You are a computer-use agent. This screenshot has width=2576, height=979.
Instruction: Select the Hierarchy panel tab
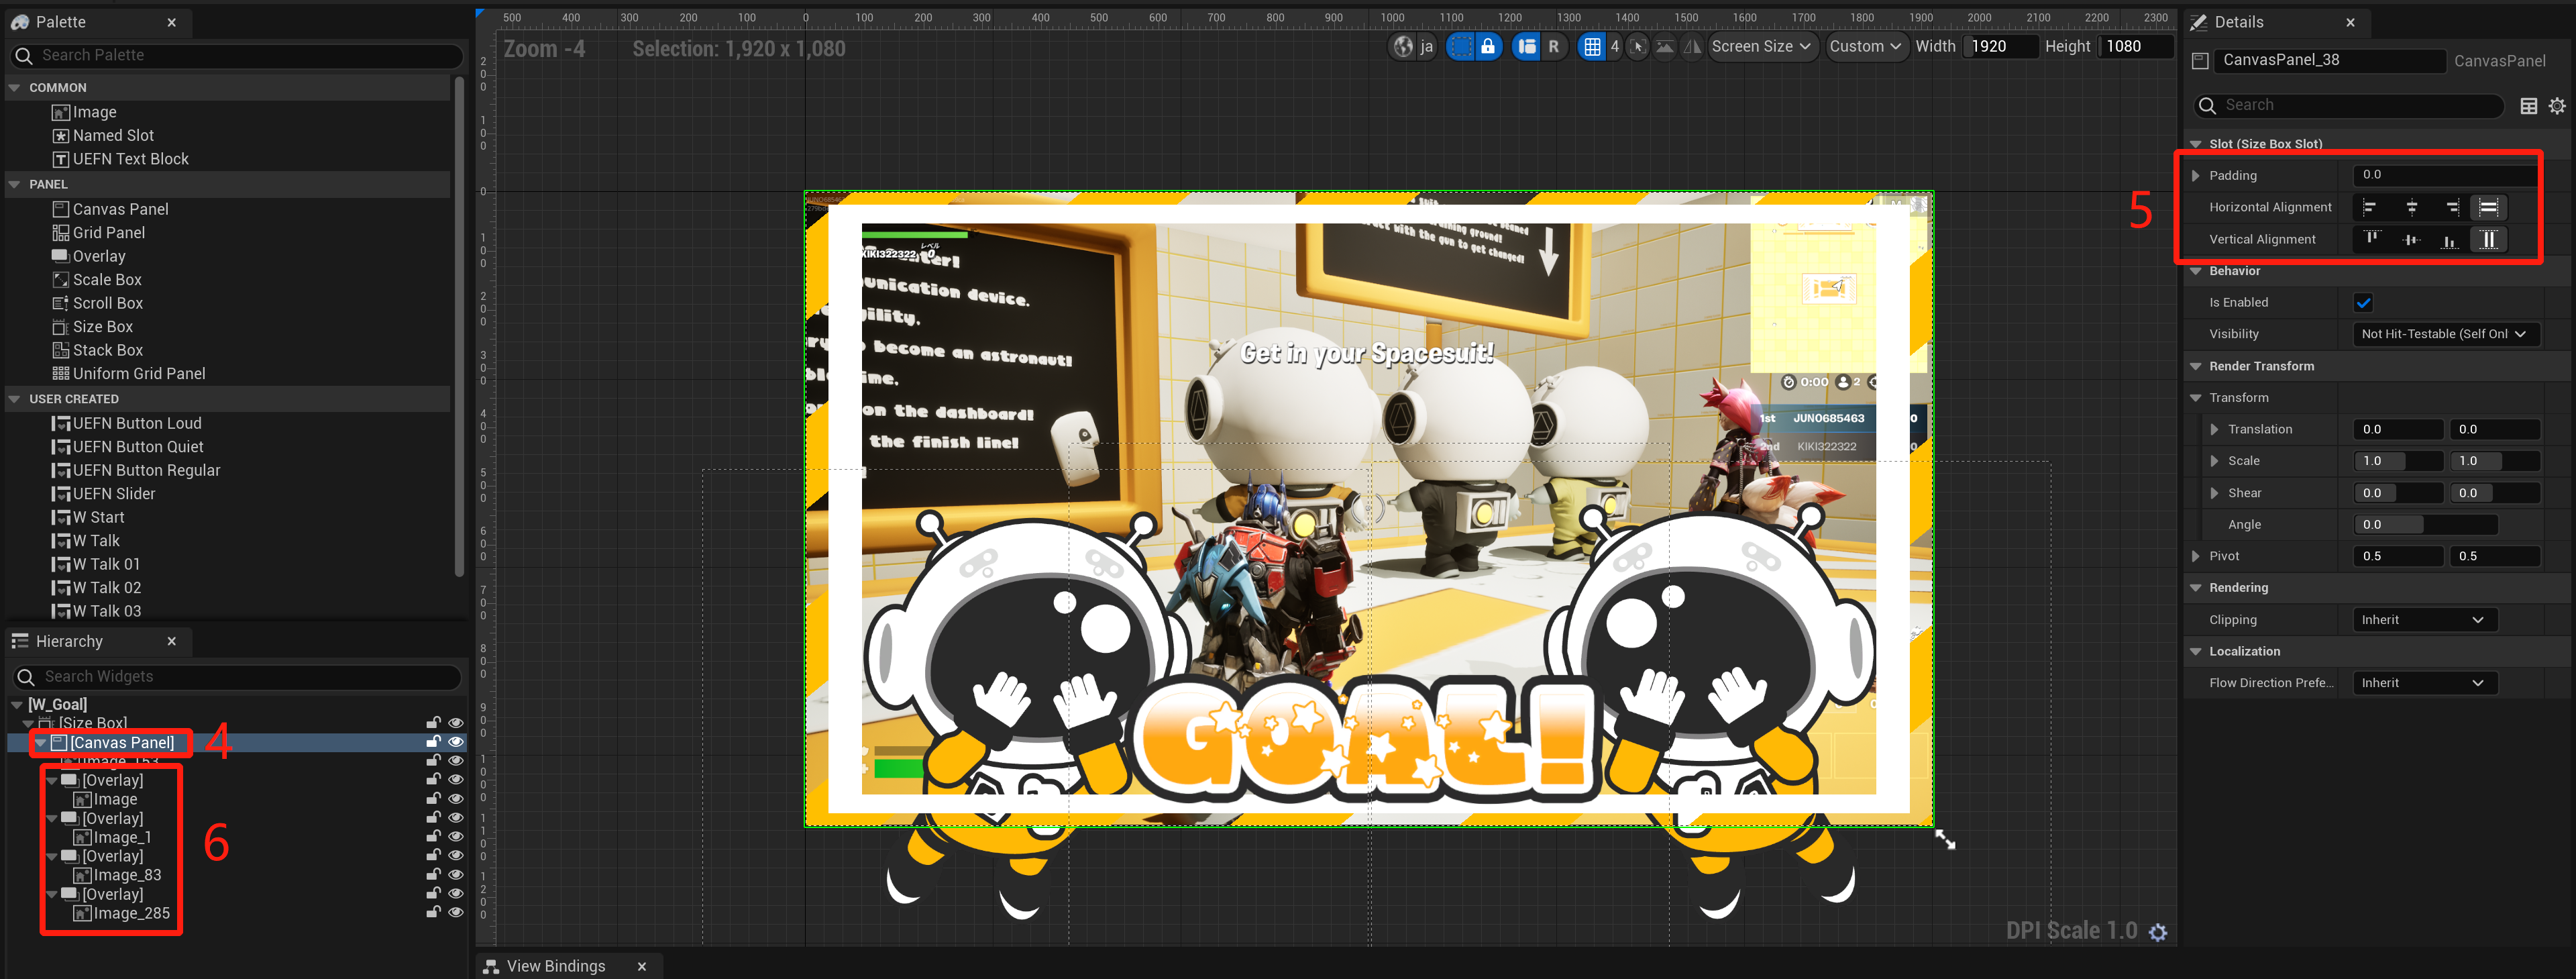[x=69, y=641]
